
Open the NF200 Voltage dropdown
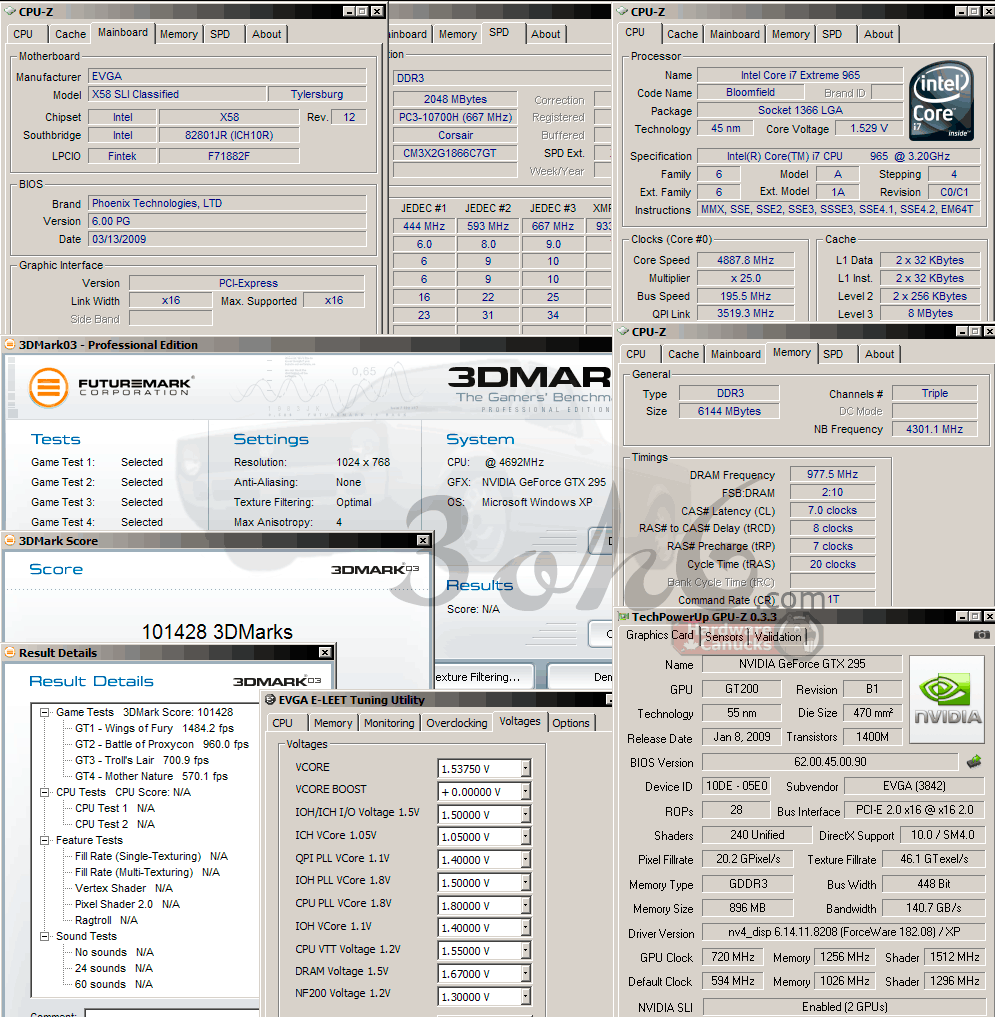[525, 996]
